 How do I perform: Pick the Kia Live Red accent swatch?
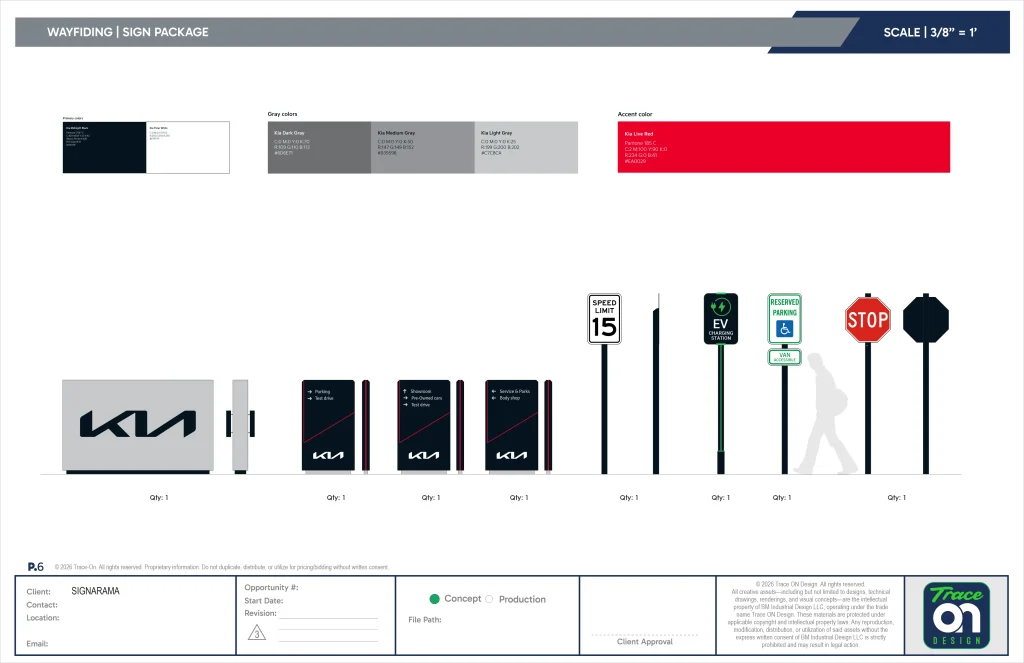click(784, 147)
